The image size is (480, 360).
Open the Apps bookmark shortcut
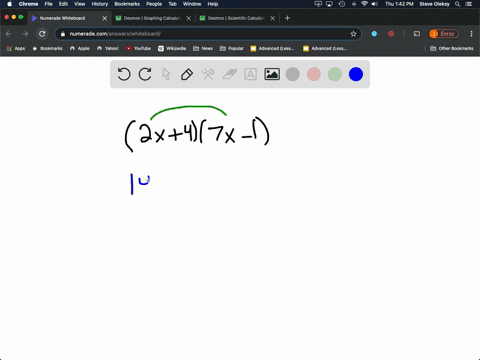tap(16, 48)
